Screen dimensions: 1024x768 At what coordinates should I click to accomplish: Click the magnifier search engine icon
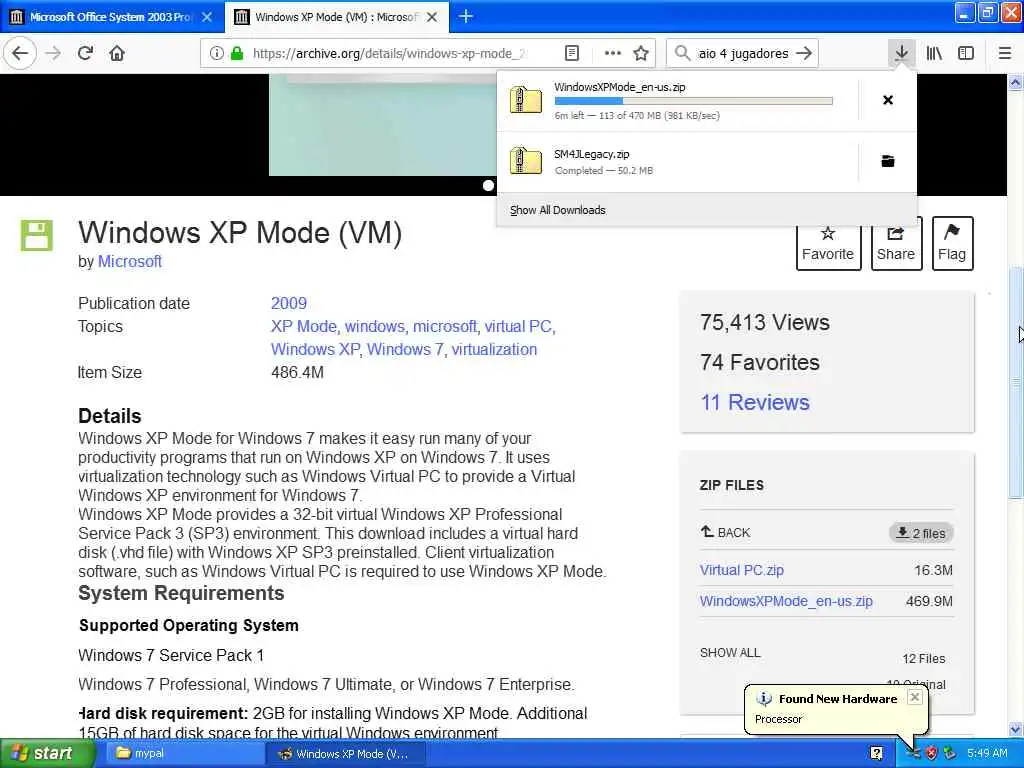pos(682,54)
